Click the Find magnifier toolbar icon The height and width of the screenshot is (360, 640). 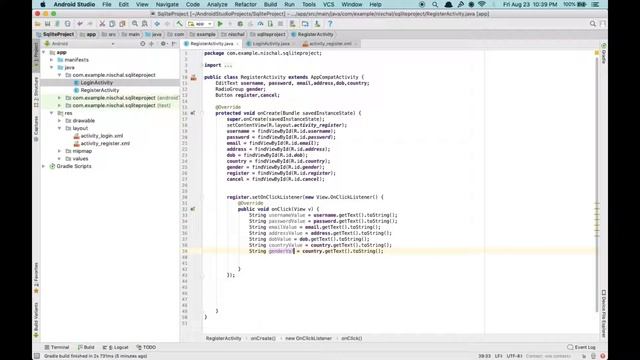pos(135,24)
